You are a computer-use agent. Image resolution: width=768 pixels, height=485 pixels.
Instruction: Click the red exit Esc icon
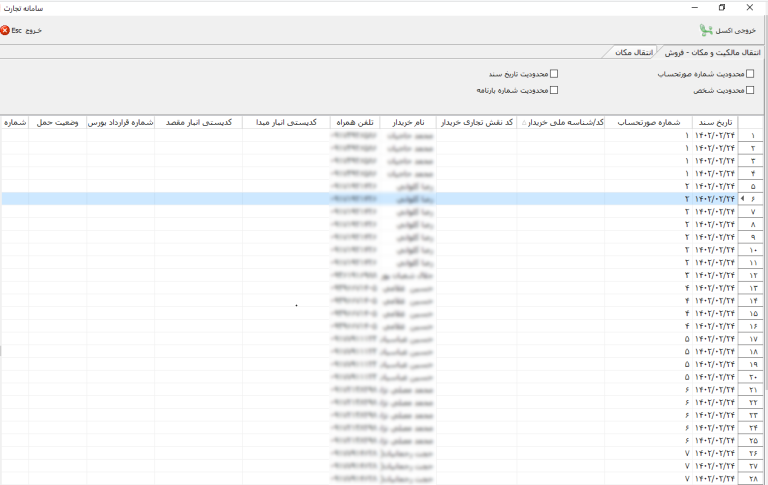pyautogui.click(x=5, y=30)
